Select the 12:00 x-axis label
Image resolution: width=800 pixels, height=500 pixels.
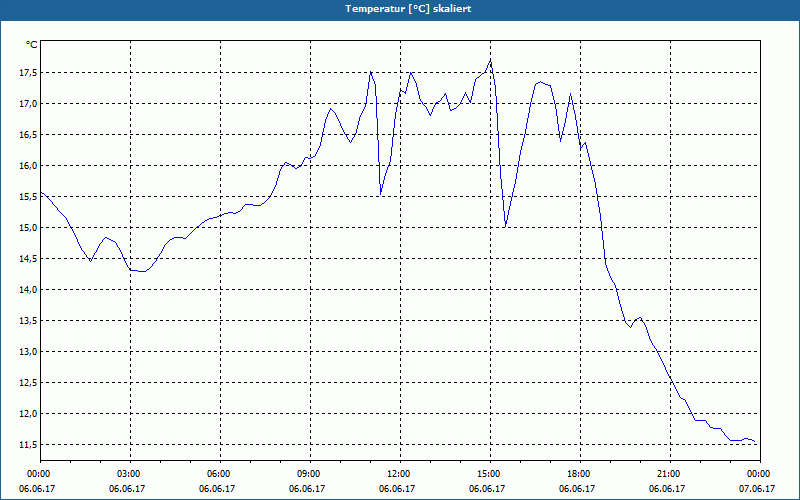(399, 474)
